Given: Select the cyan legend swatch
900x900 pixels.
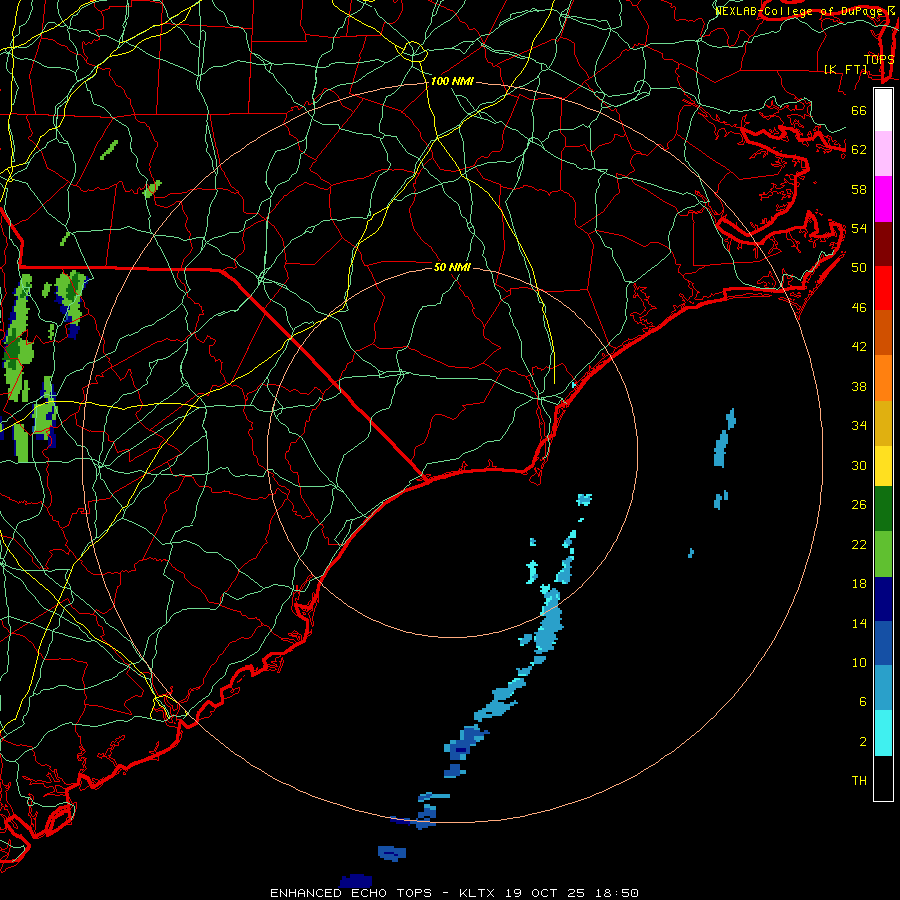Looking at the screenshot, I should (x=883, y=733).
